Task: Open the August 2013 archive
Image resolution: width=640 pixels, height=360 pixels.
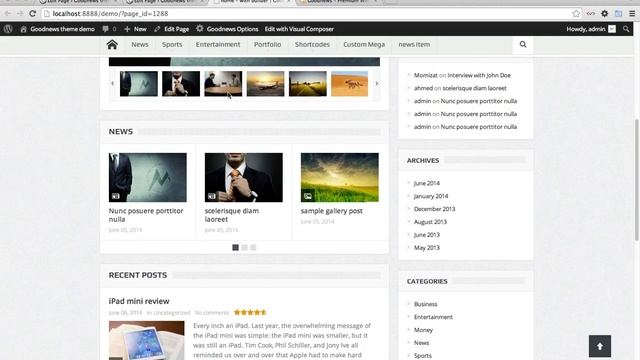Action: (430, 222)
